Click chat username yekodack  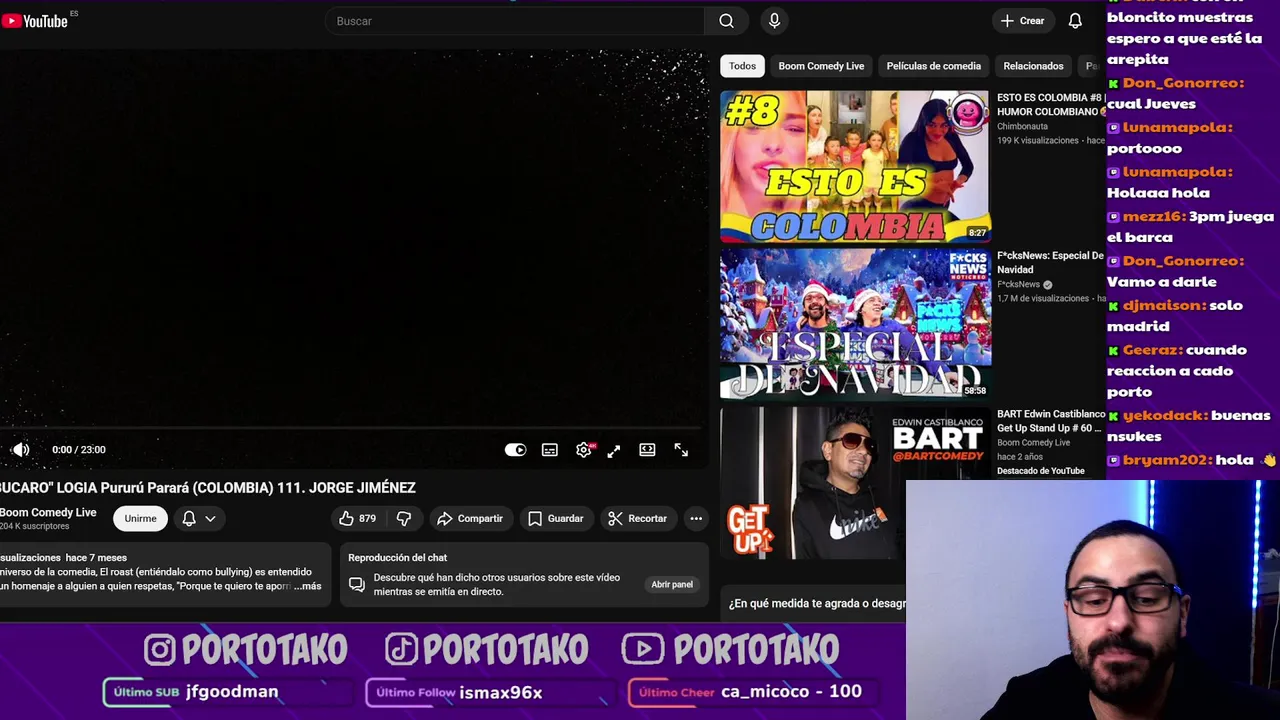1166,415
